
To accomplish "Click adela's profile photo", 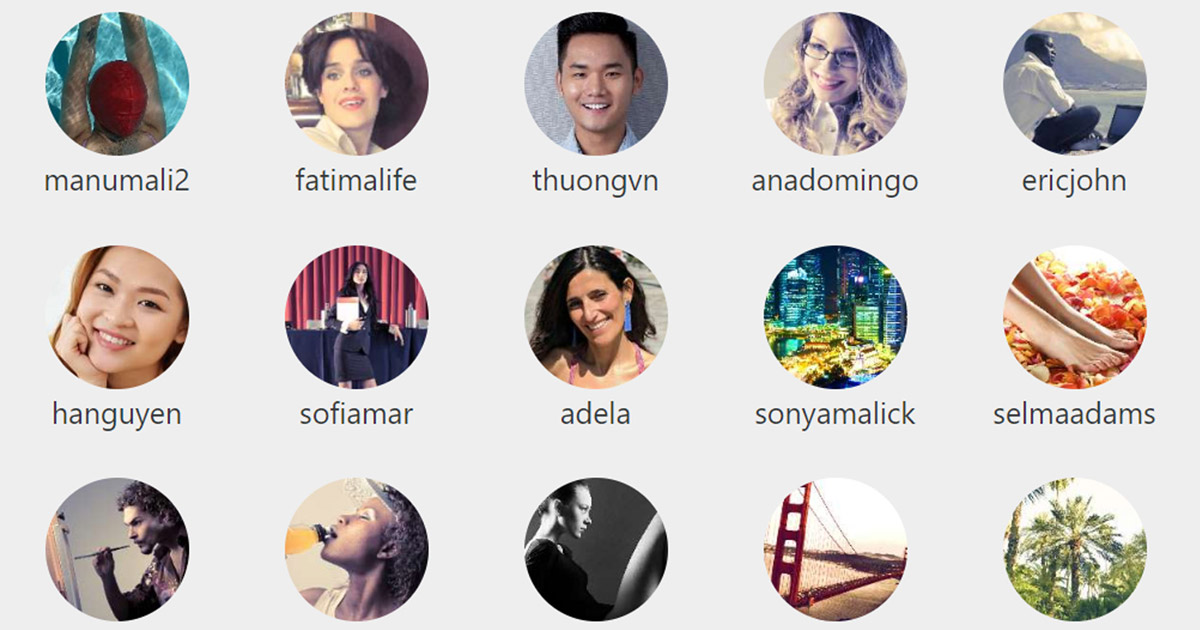I will pyautogui.click(x=596, y=317).
